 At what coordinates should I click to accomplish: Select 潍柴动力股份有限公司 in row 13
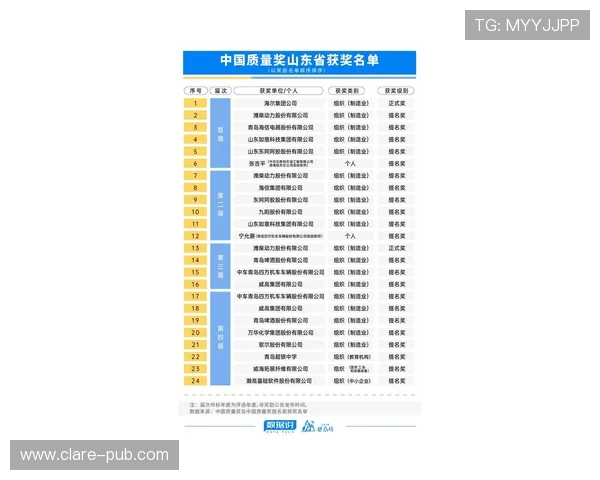tap(280, 248)
